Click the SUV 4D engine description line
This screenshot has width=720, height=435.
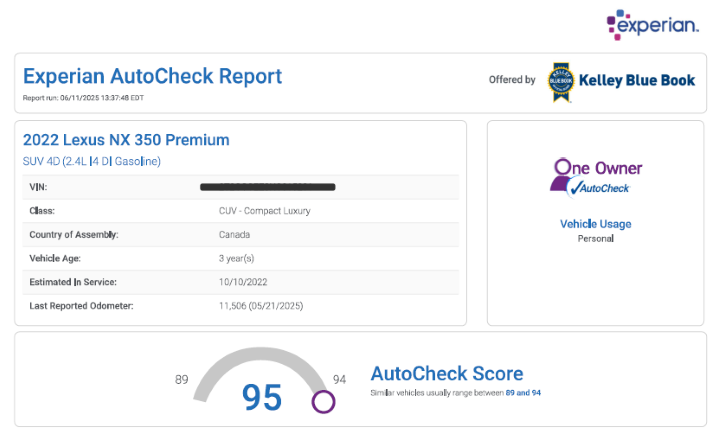92,161
